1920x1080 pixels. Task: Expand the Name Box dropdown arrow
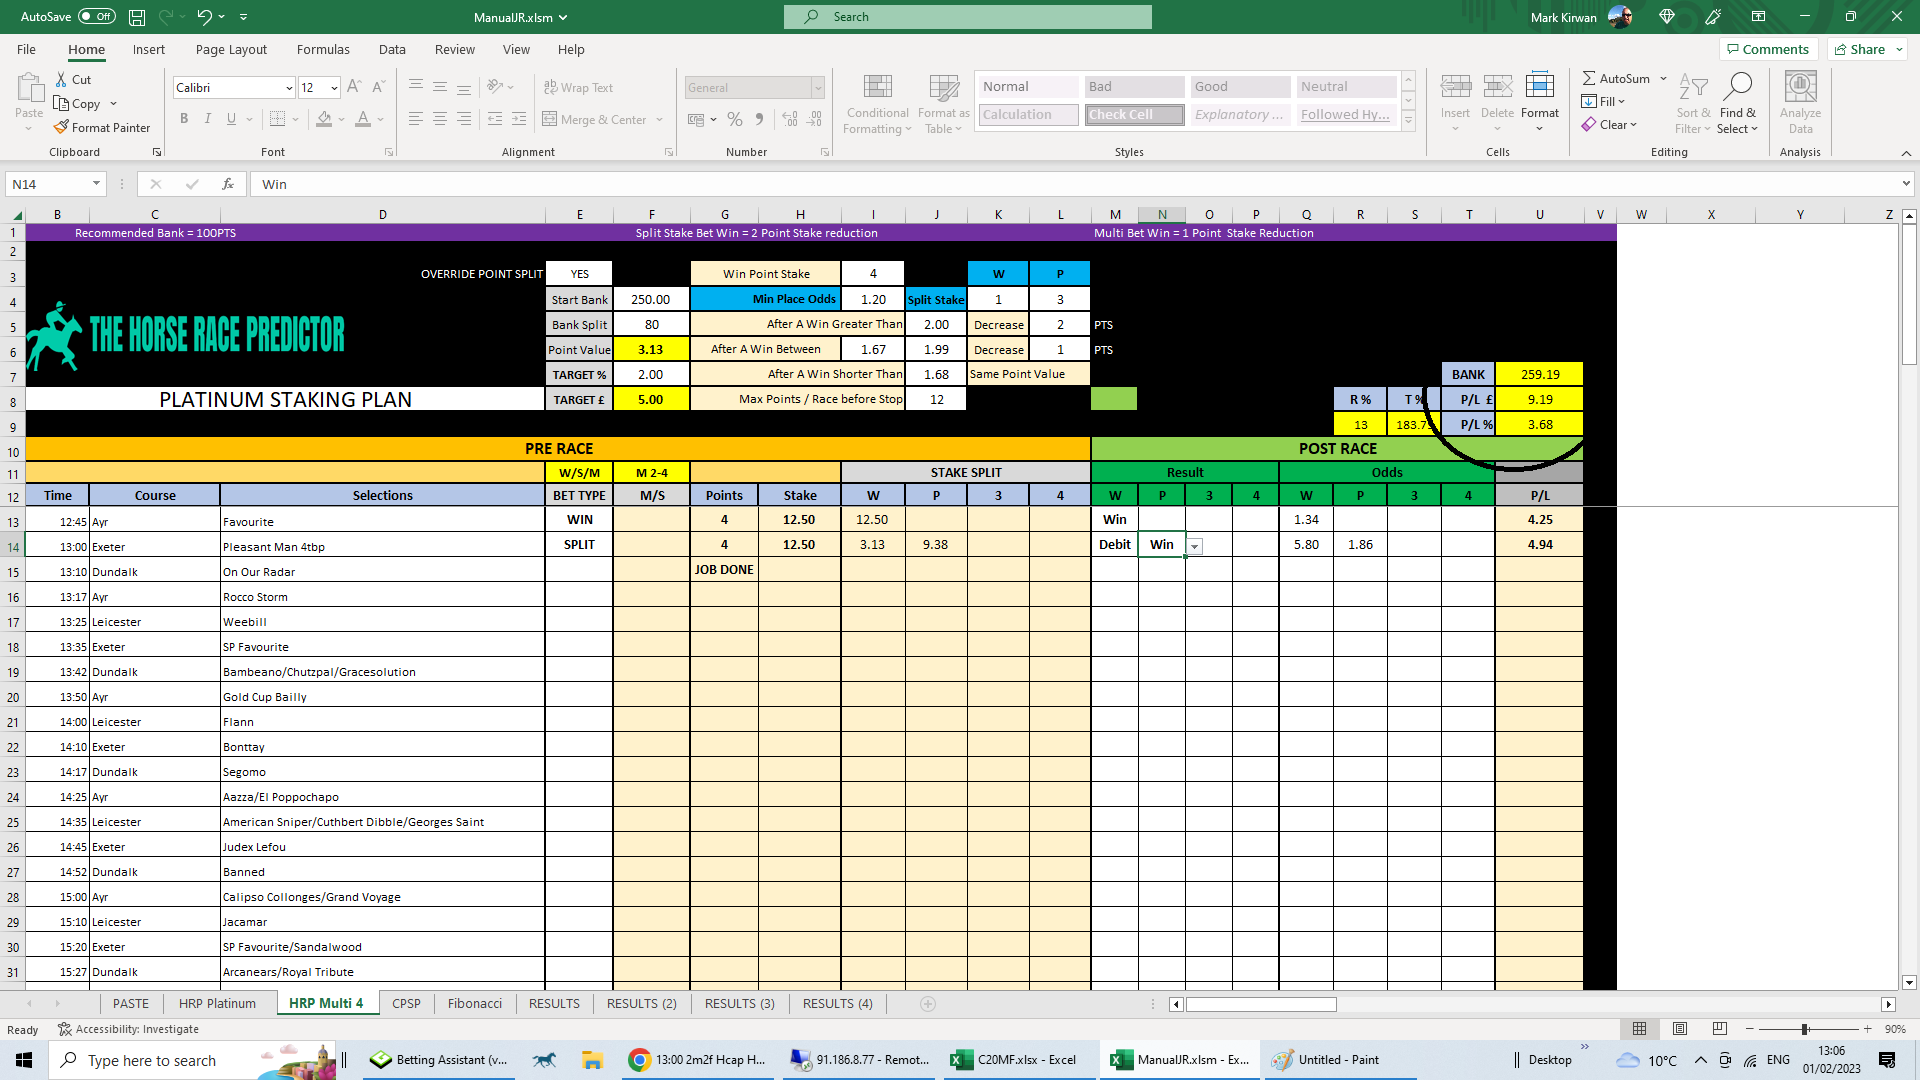click(96, 184)
